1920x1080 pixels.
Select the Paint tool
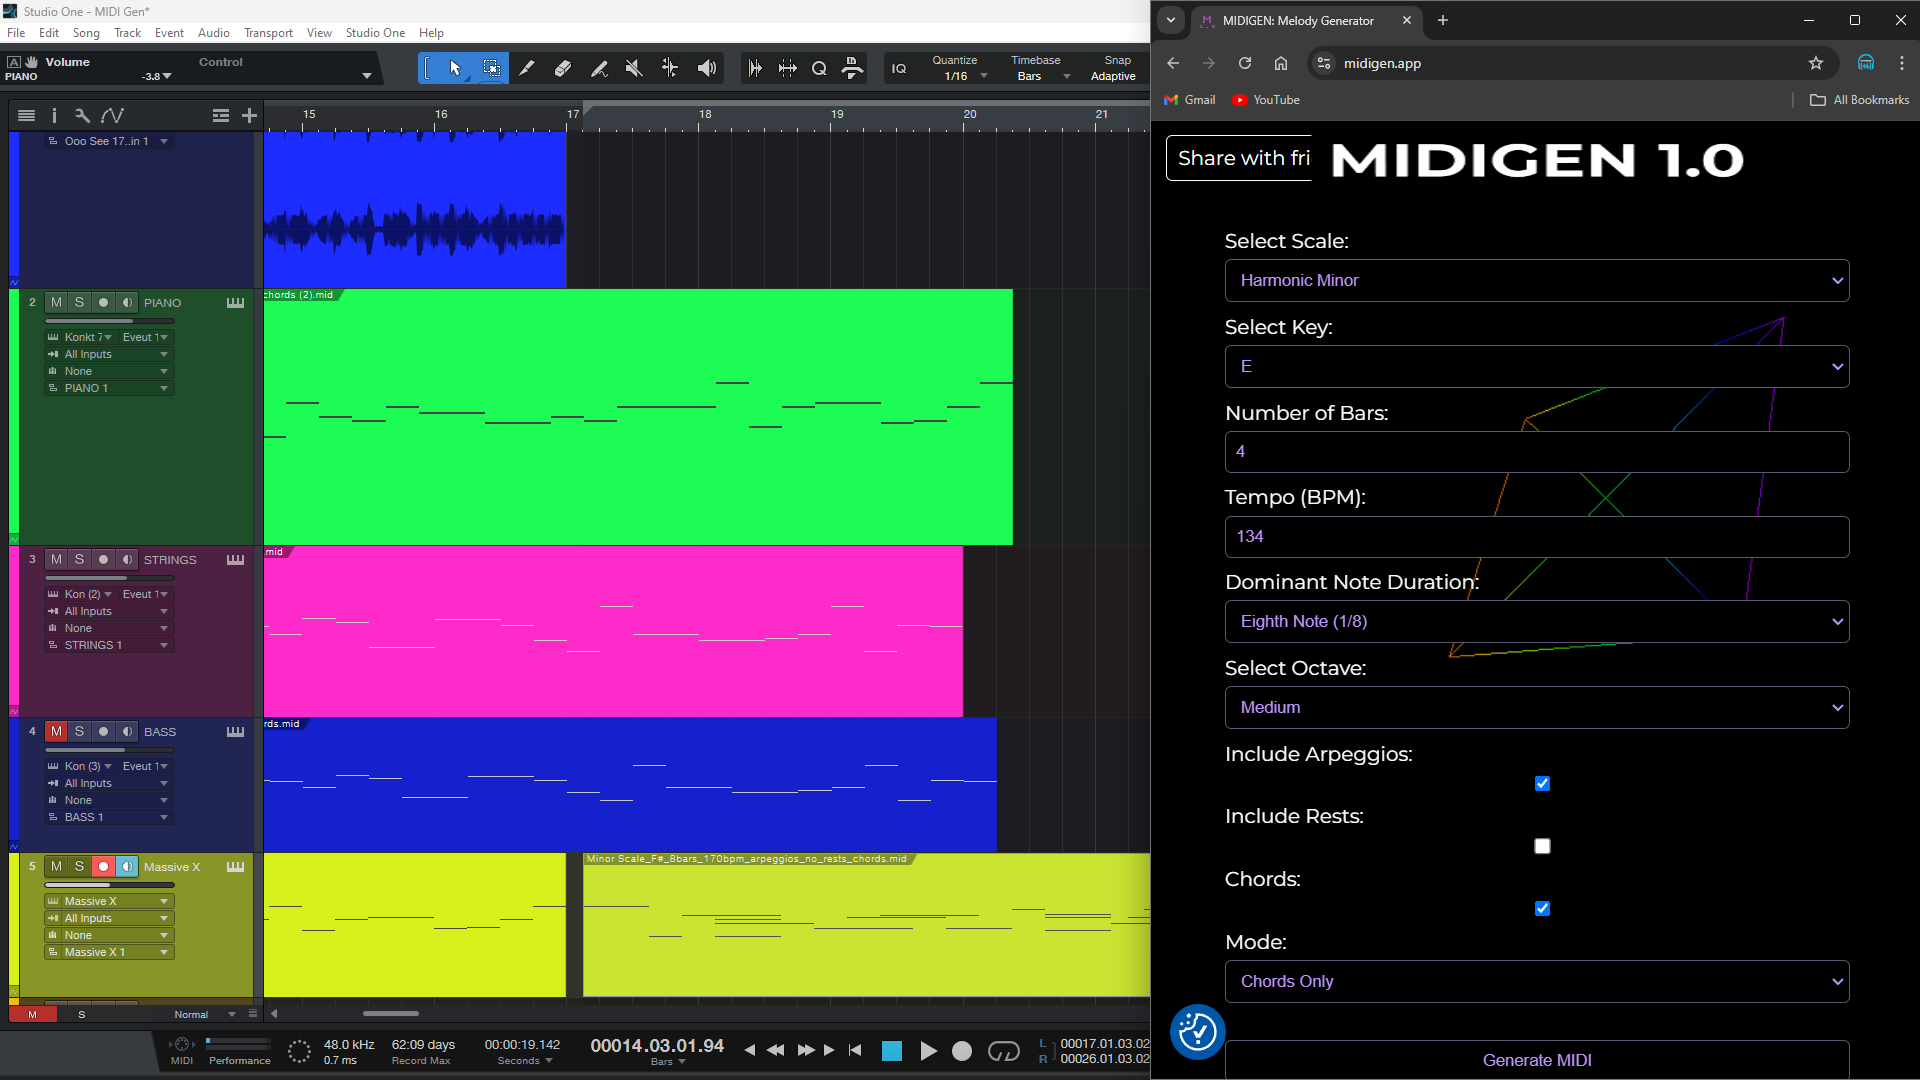(599, 68)
